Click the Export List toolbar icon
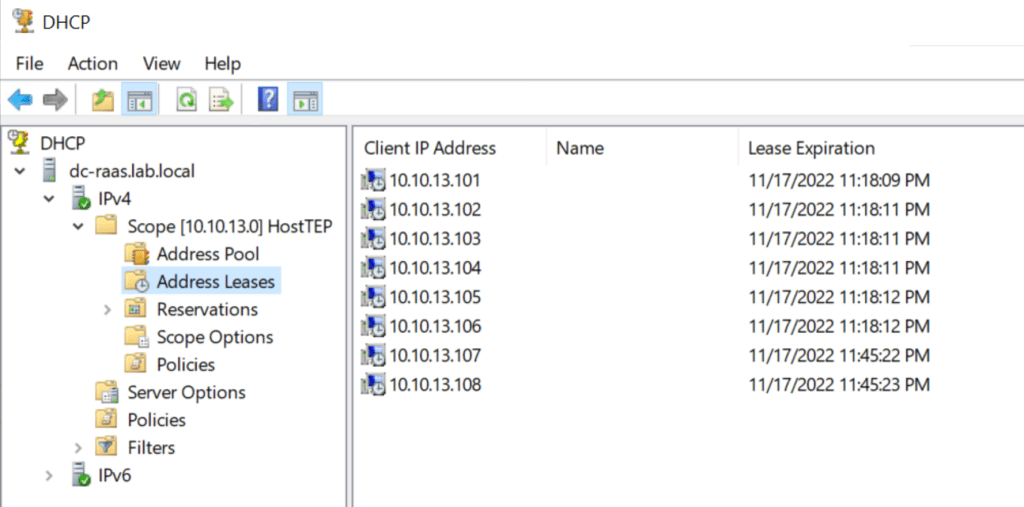Viewport: 1024px width, 507px height. click(x=220, y=100)
